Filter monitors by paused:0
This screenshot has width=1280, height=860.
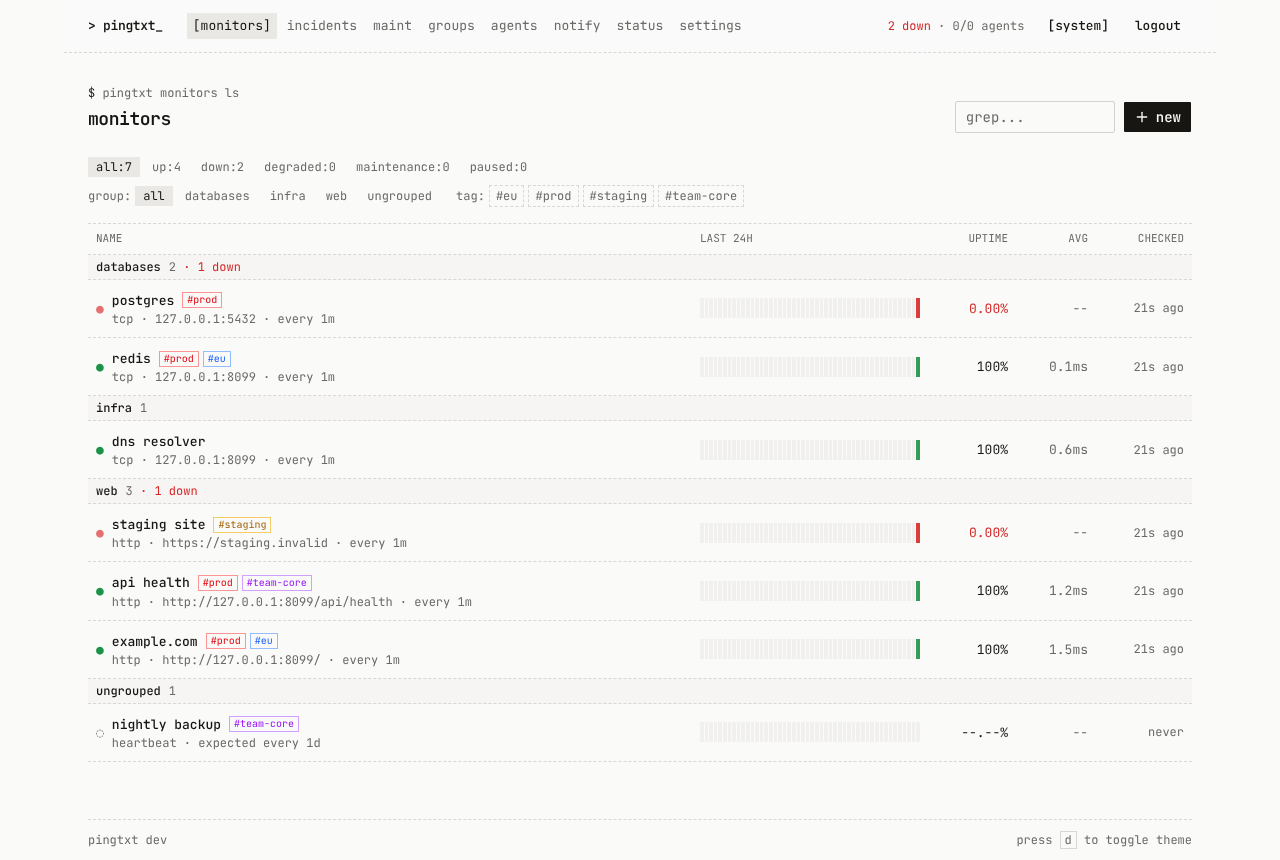point(498,167)
